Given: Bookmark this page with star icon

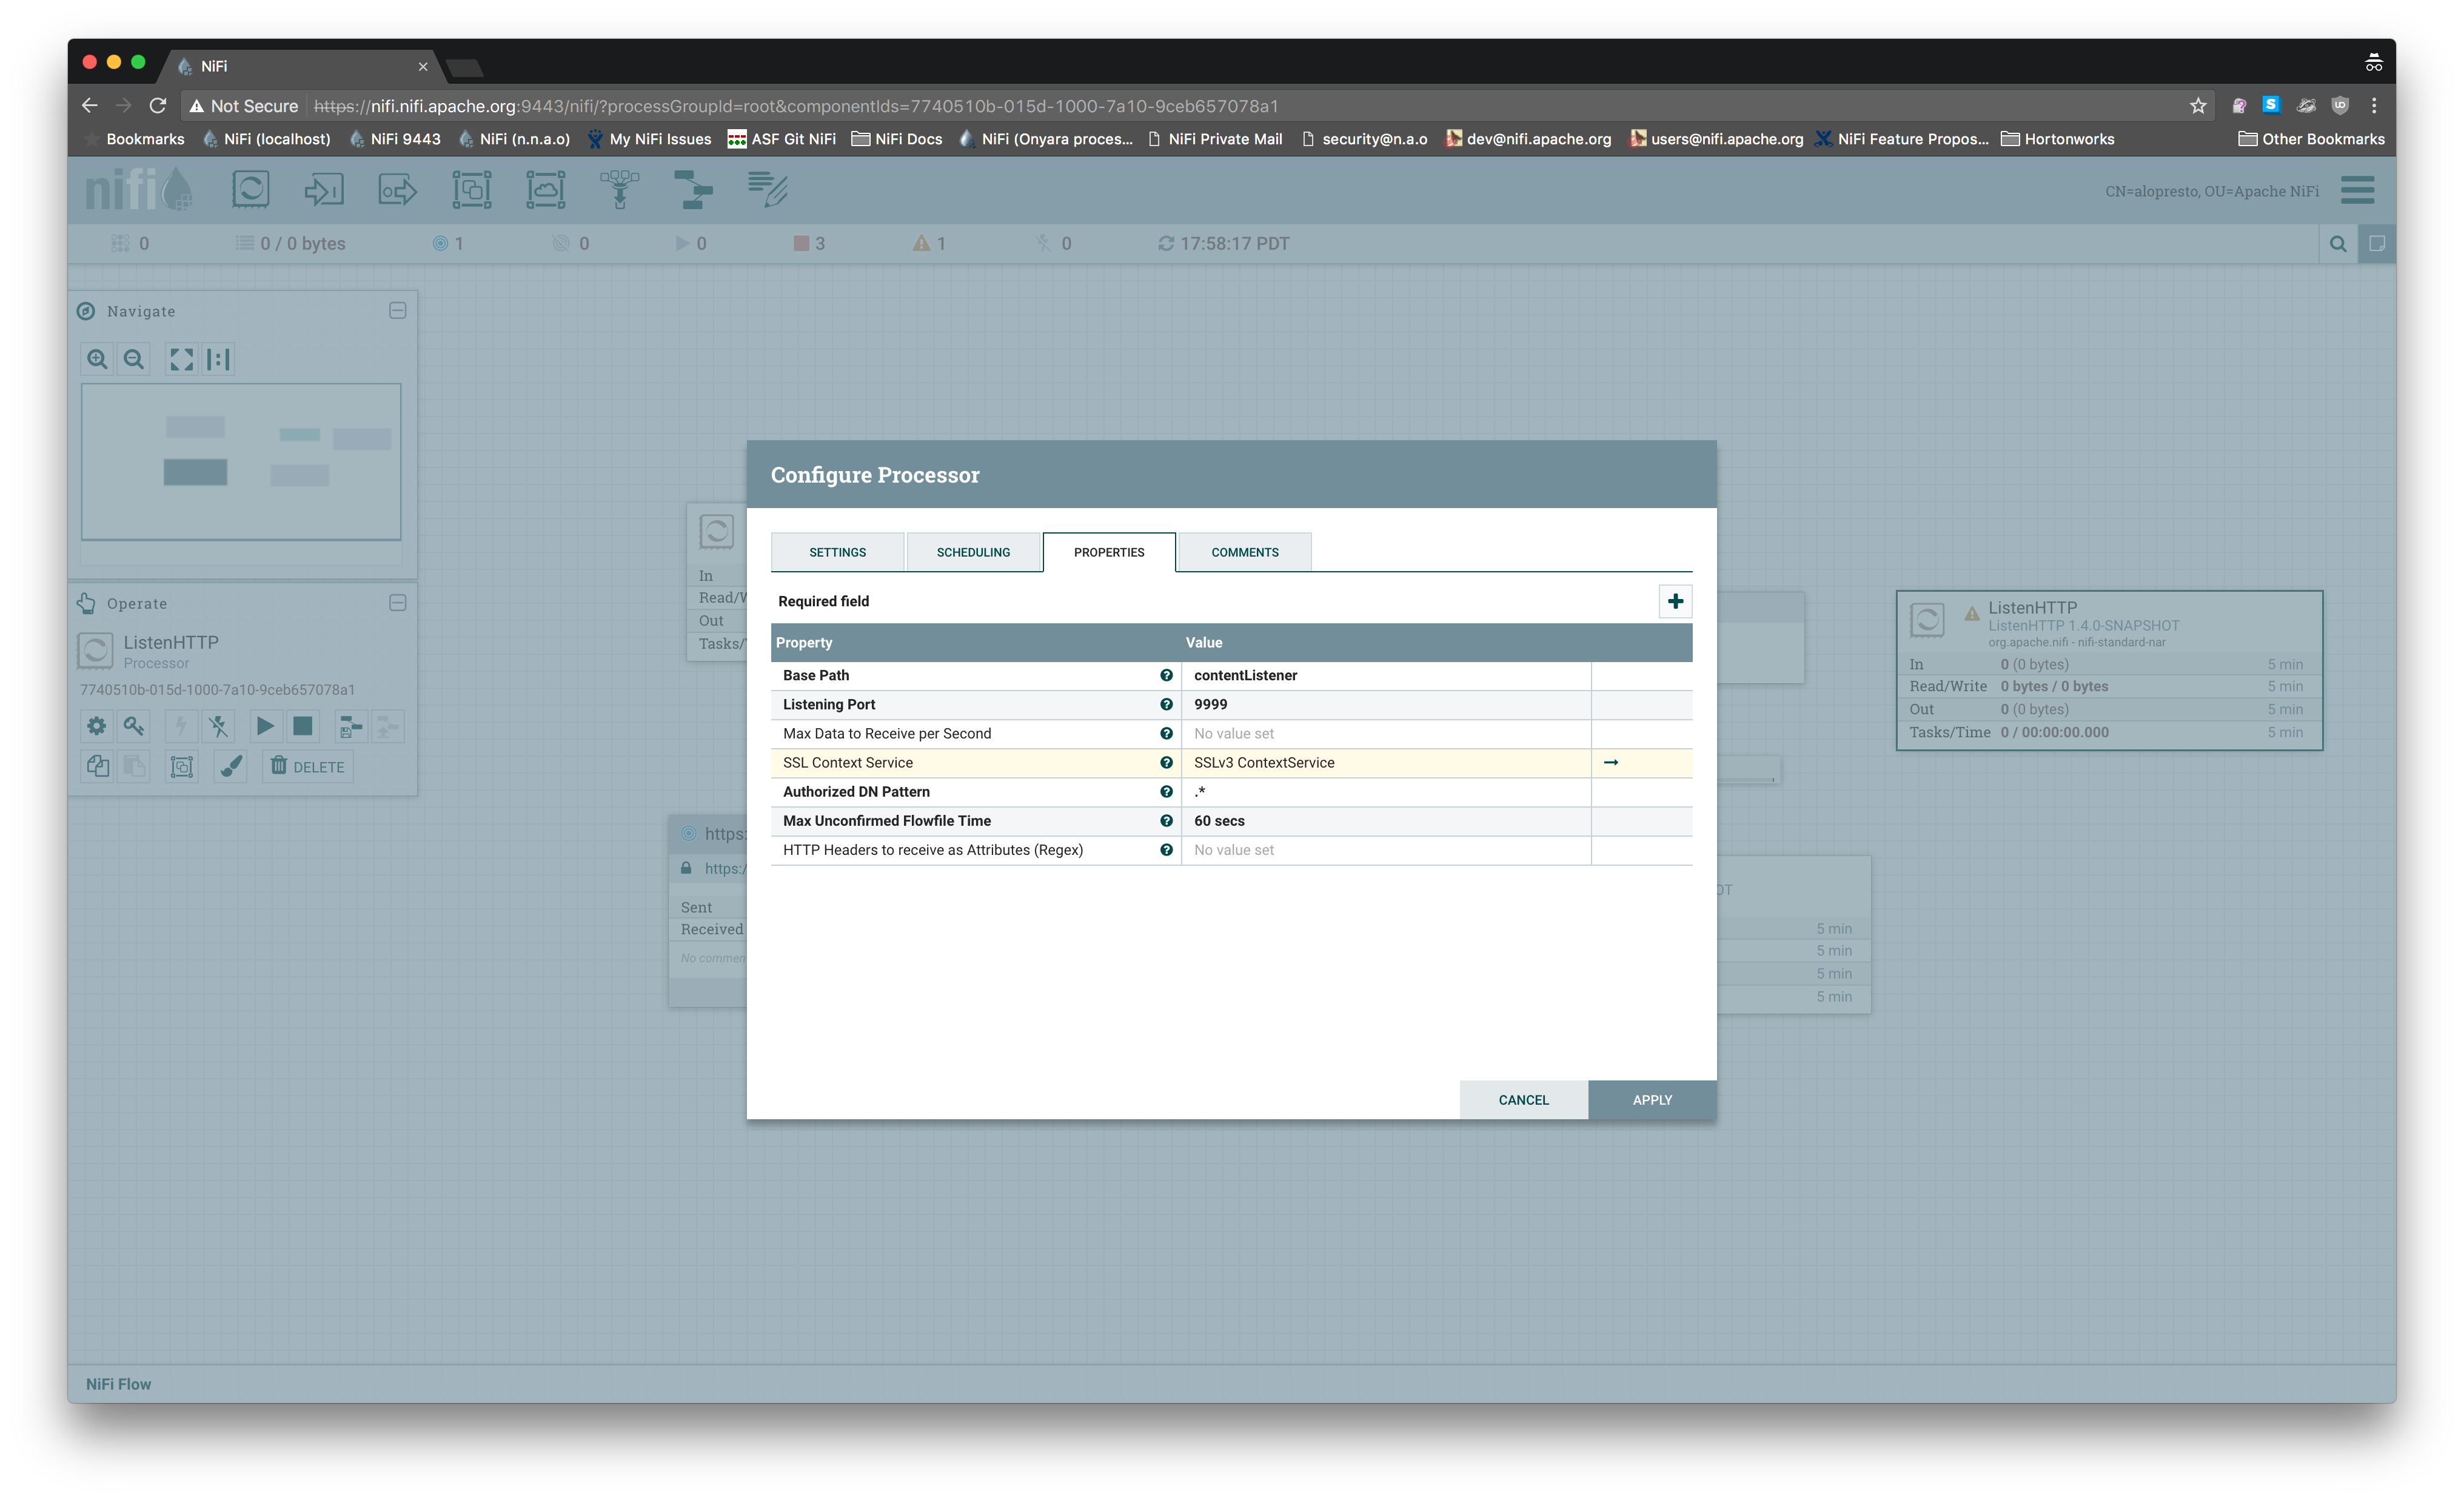Looking at the screenshot, I should click(x=2197, y=106).
